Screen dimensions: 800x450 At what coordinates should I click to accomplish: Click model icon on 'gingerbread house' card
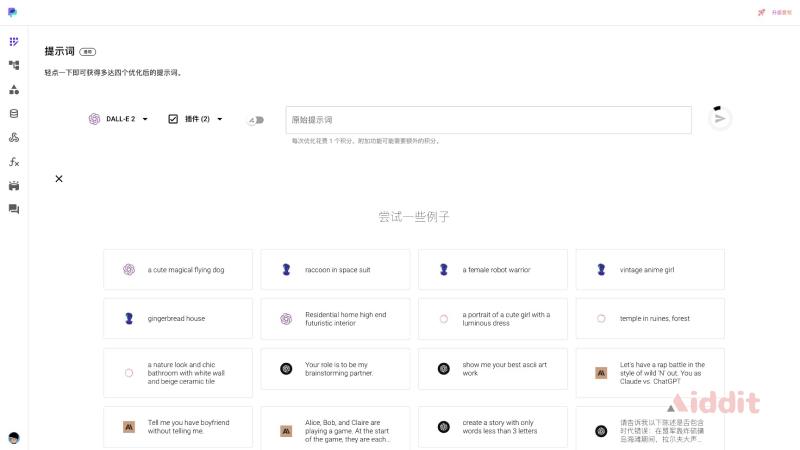pos(129,318)
